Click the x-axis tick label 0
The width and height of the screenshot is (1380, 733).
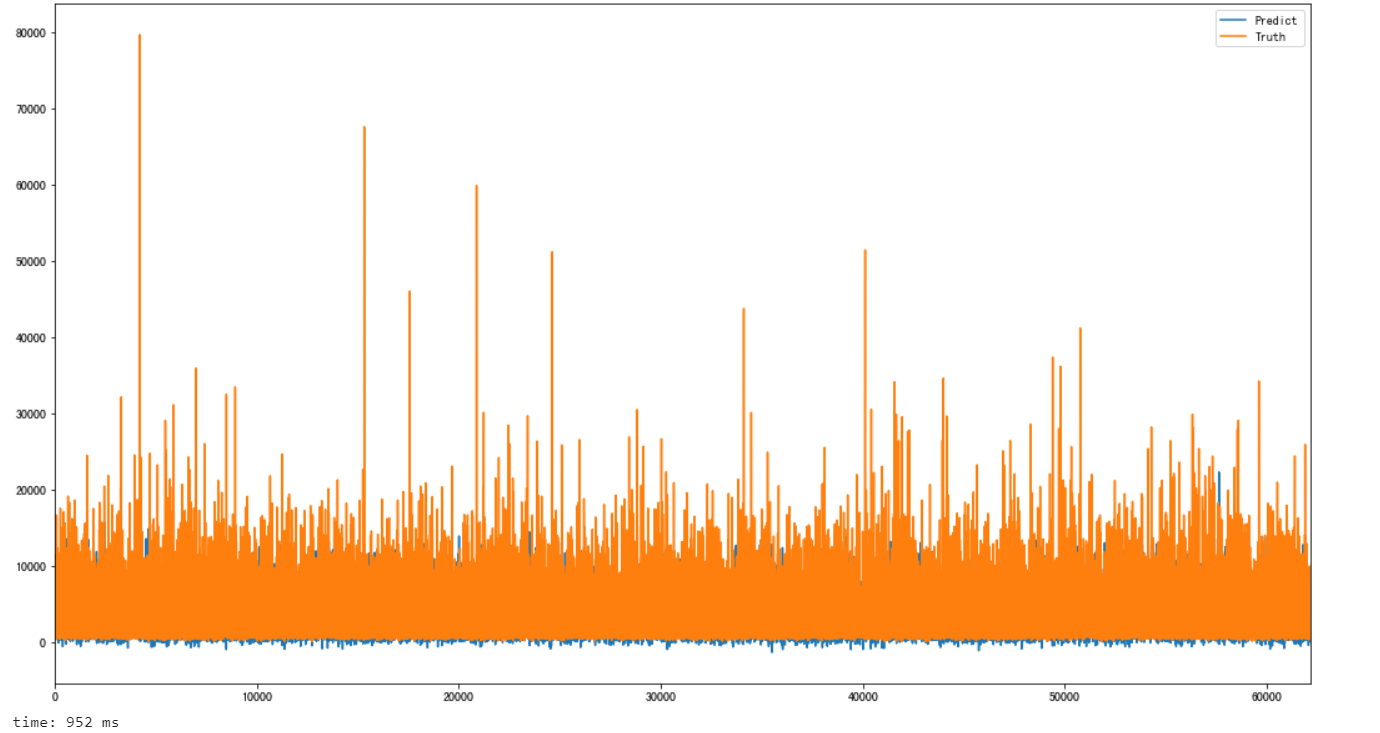tap(55, 696)
